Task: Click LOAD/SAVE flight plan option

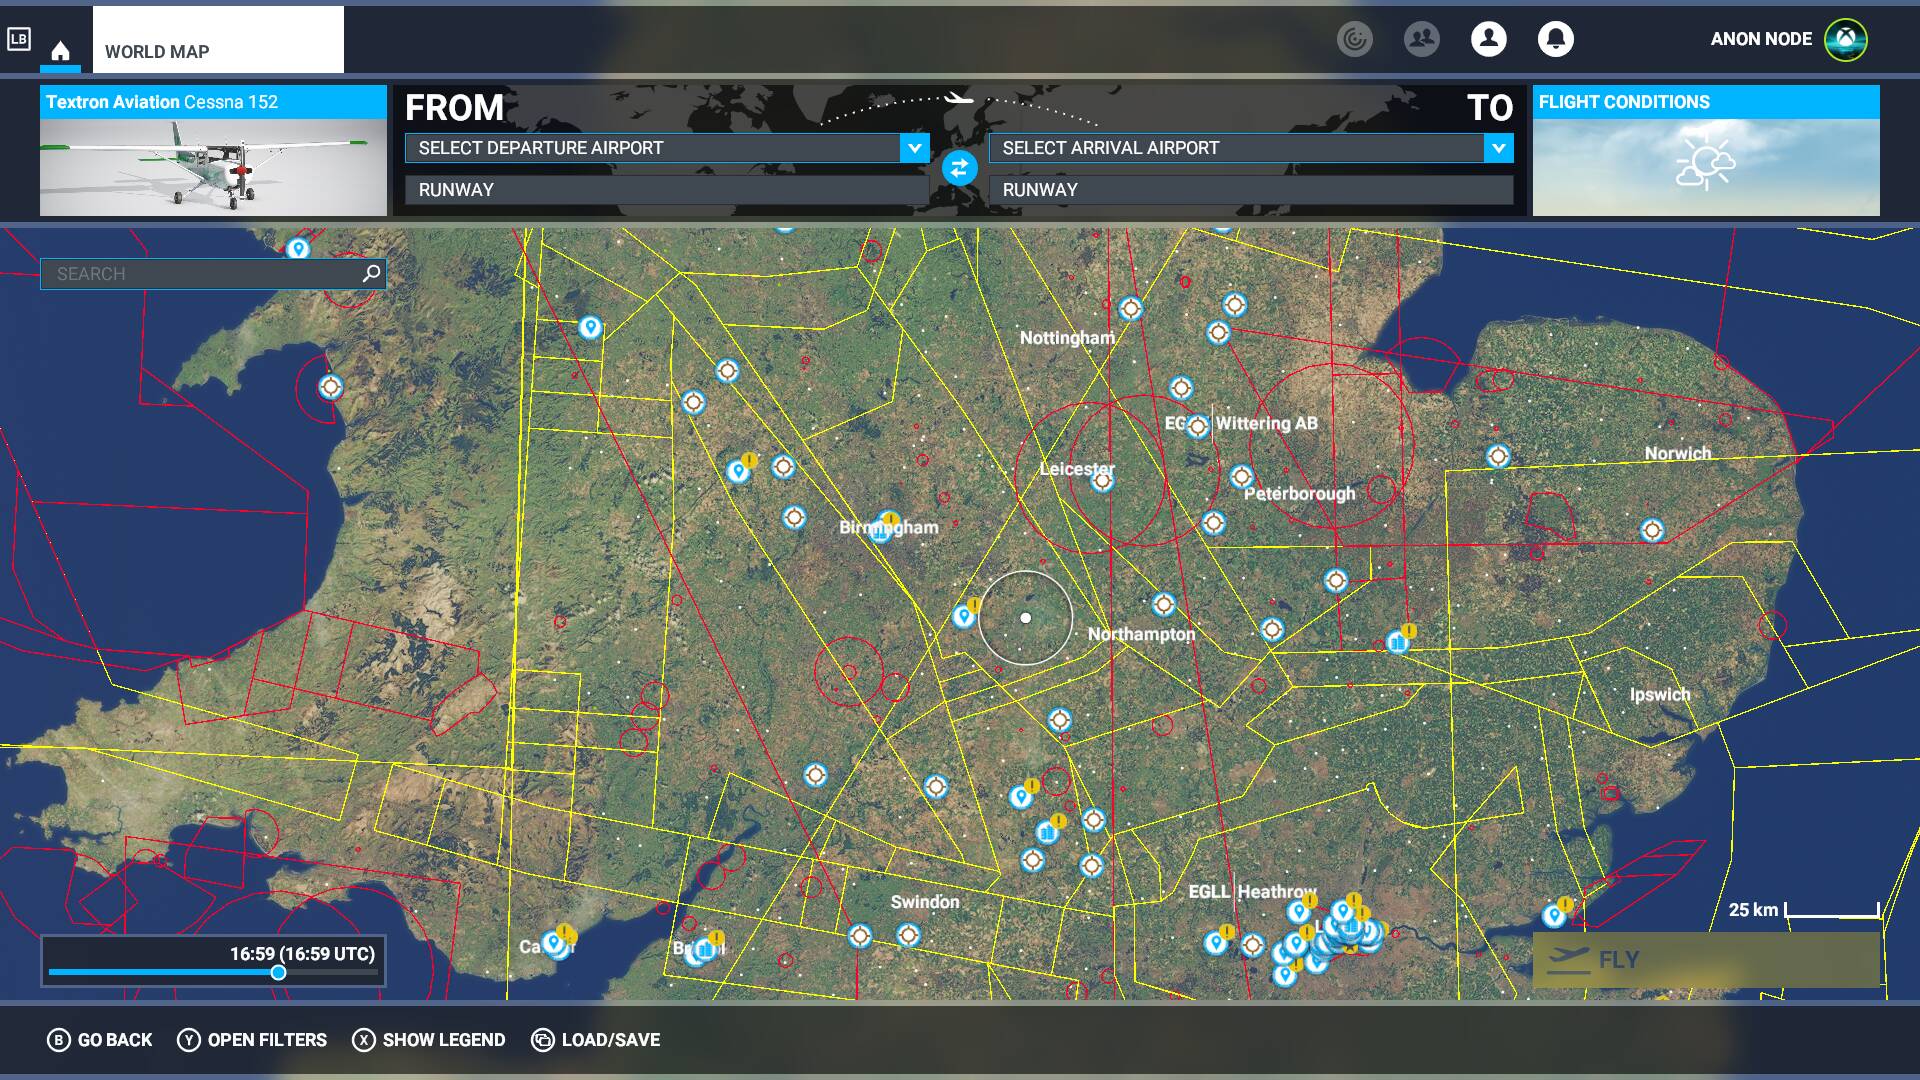Action: pyautogui.click(x=611, y=1040)
